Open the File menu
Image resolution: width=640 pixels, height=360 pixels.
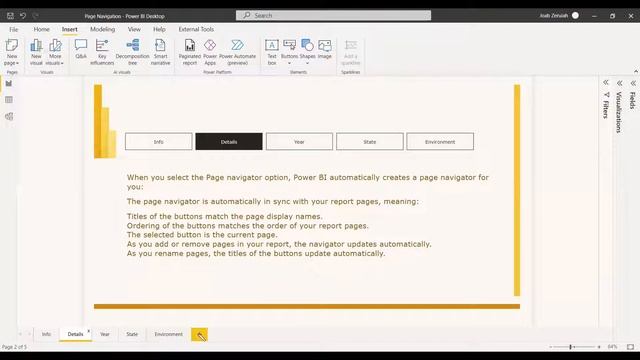(x=13, y=29)
